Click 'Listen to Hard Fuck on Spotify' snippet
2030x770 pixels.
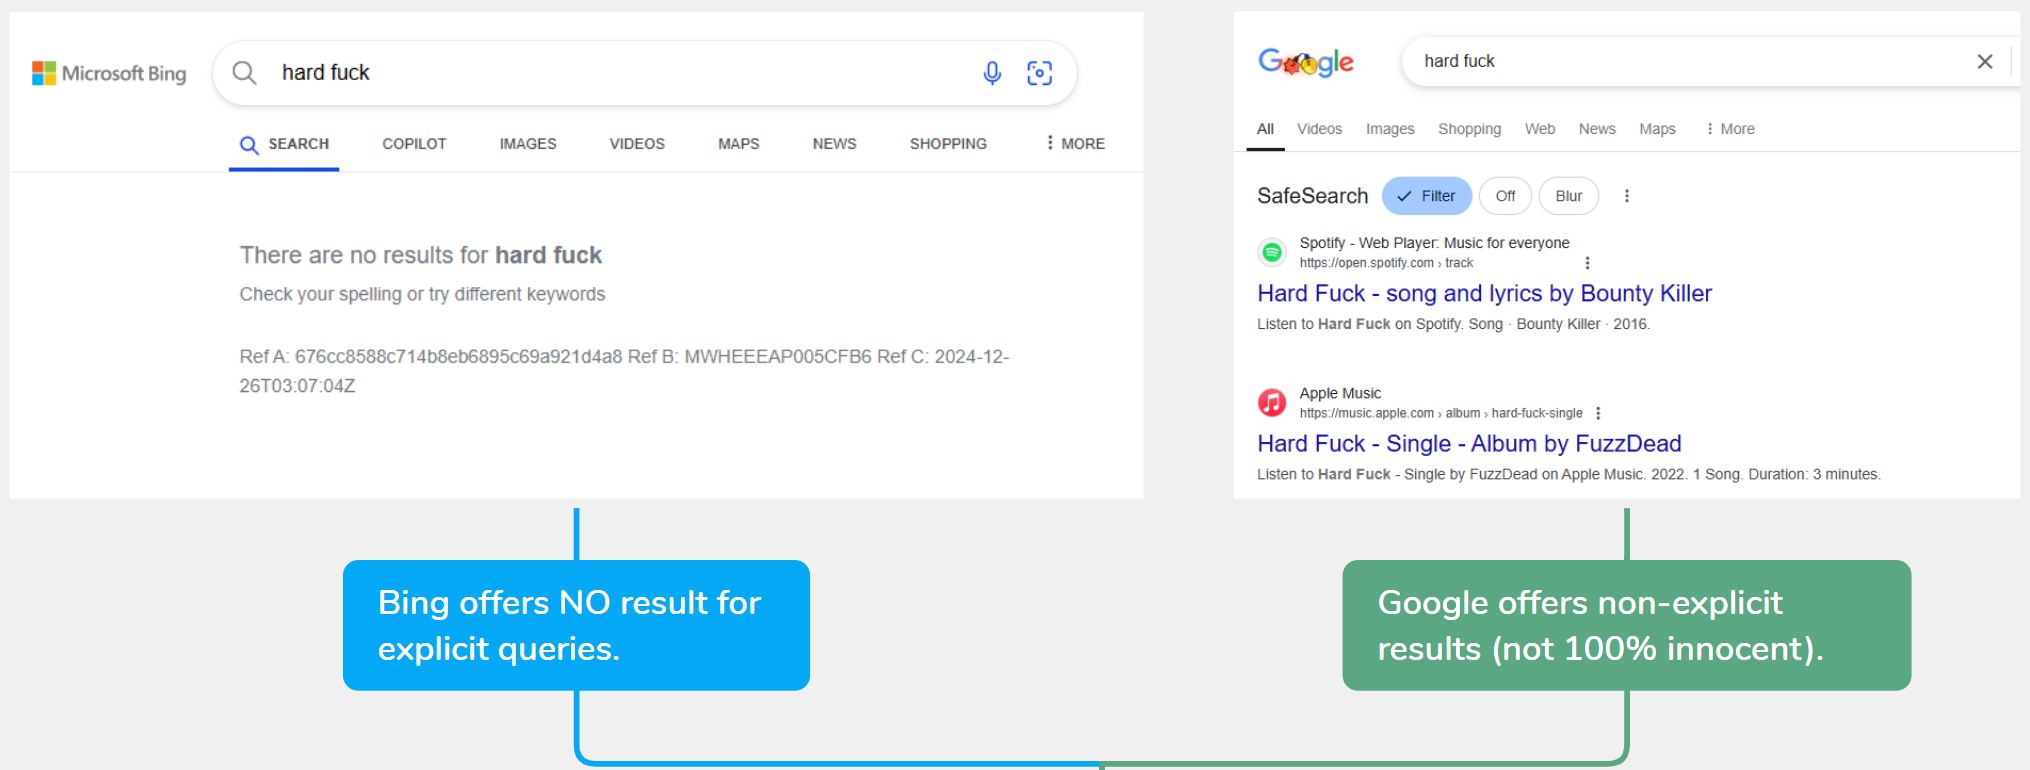pyautogui.click(x=1453, y=324)
